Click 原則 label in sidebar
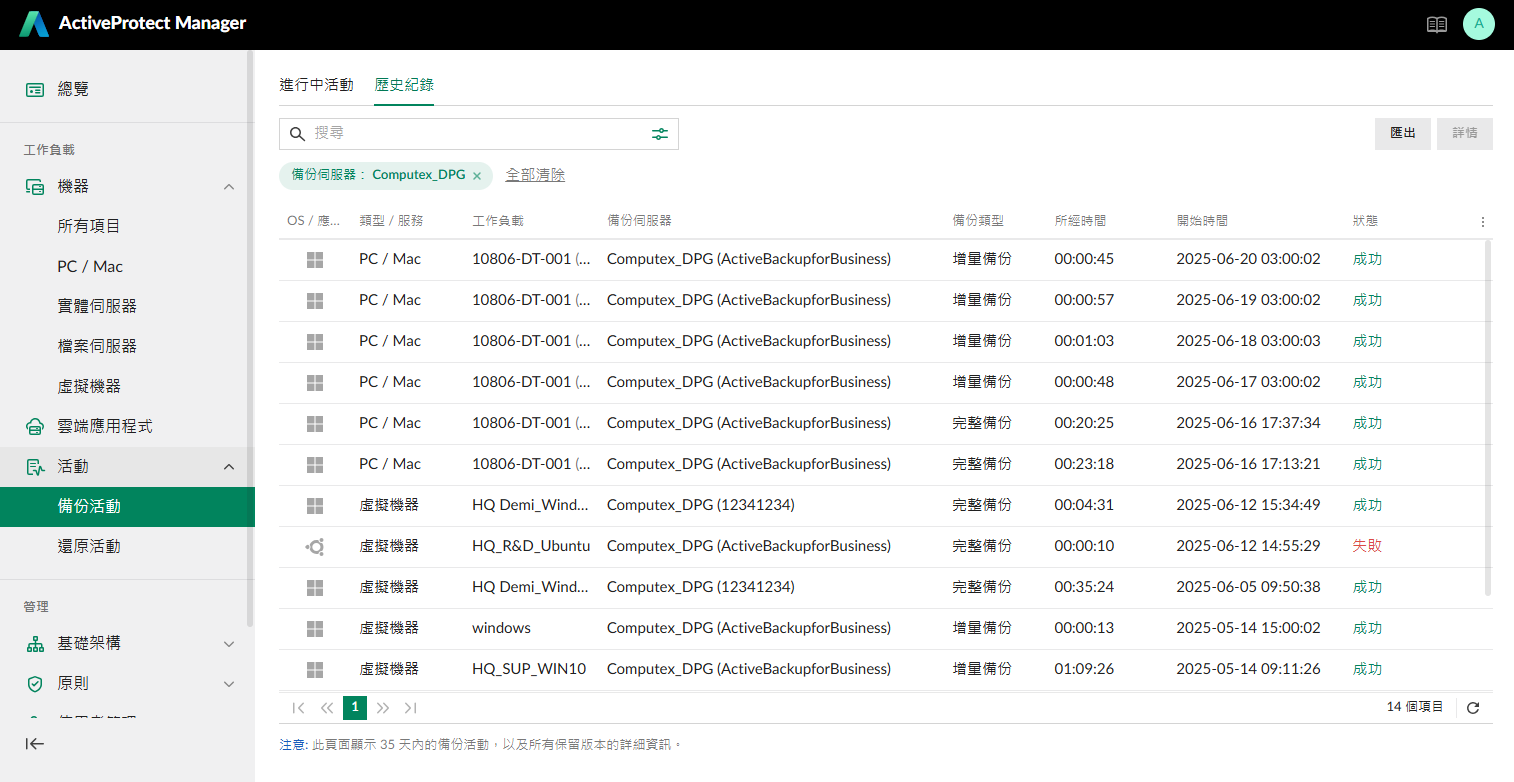 tap(73, 684)
